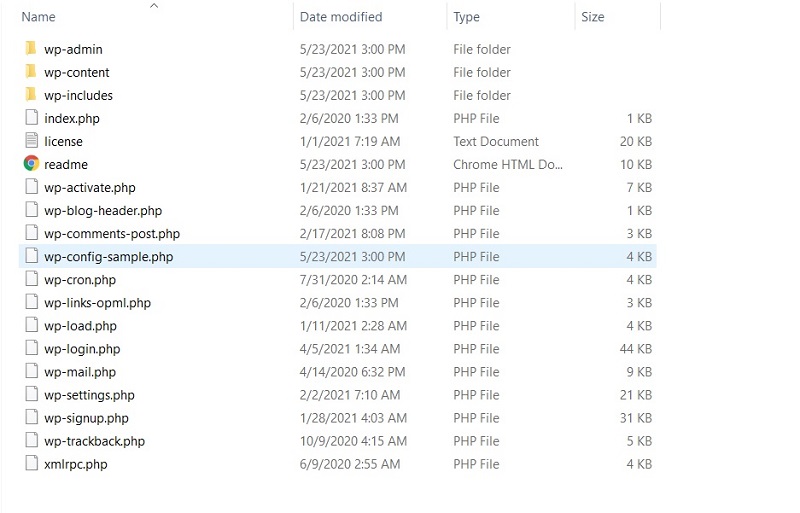800x513 pixels.
Task: Click the index.php file icon
Action: coord(32,117)
